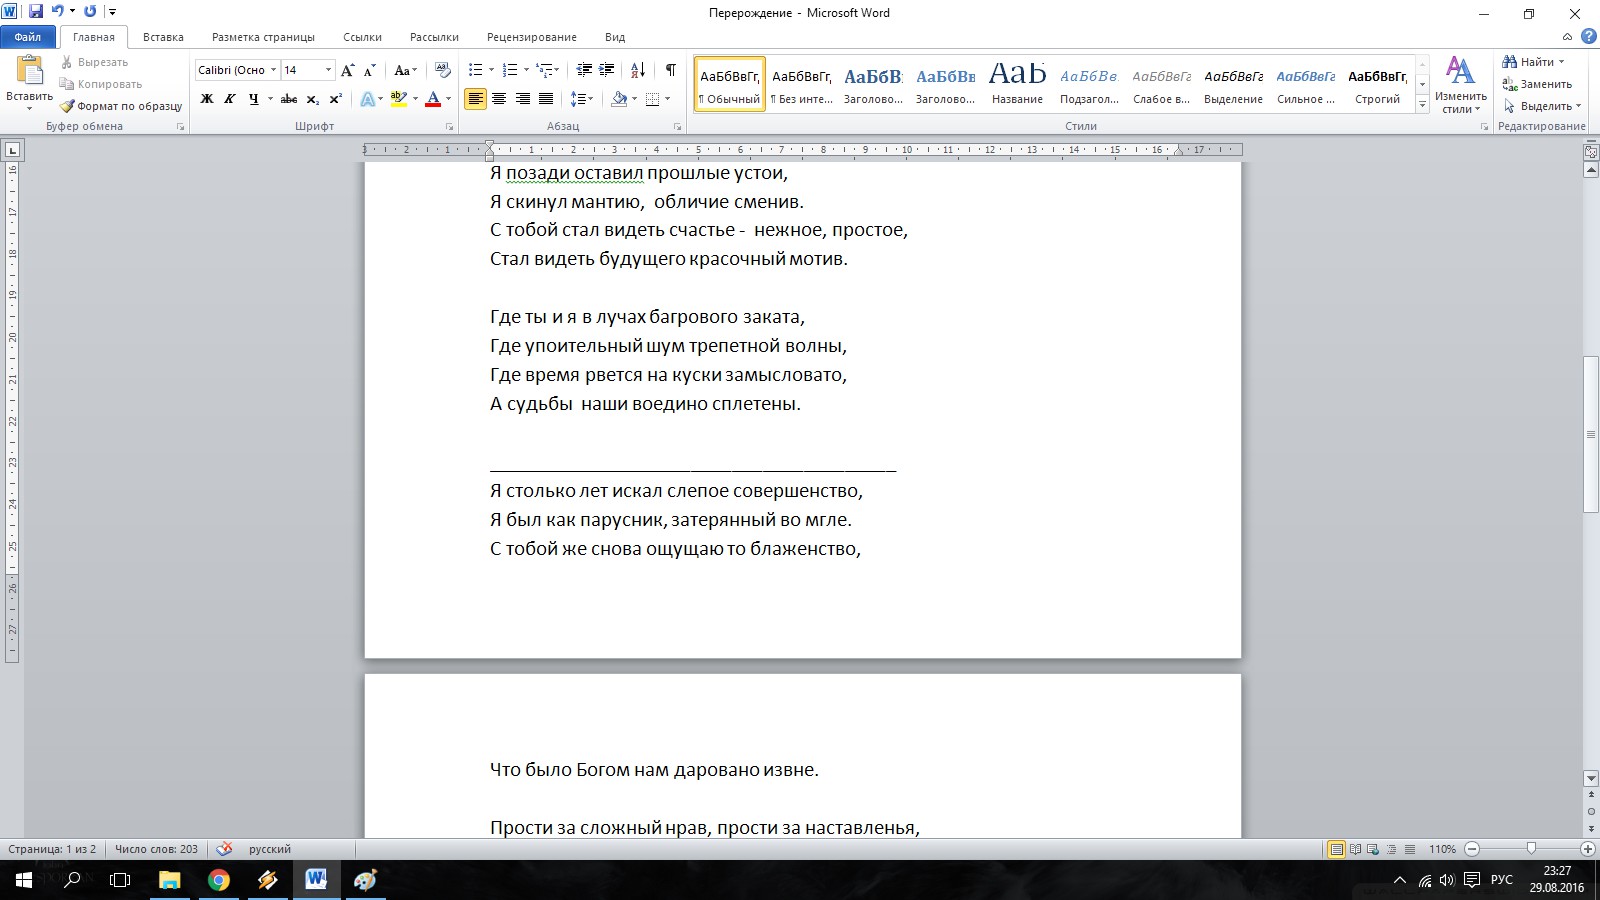Viewport: 1600px width, 900px height.
Task: Center-align the paragraph
Action: click(x=499, y=99)
